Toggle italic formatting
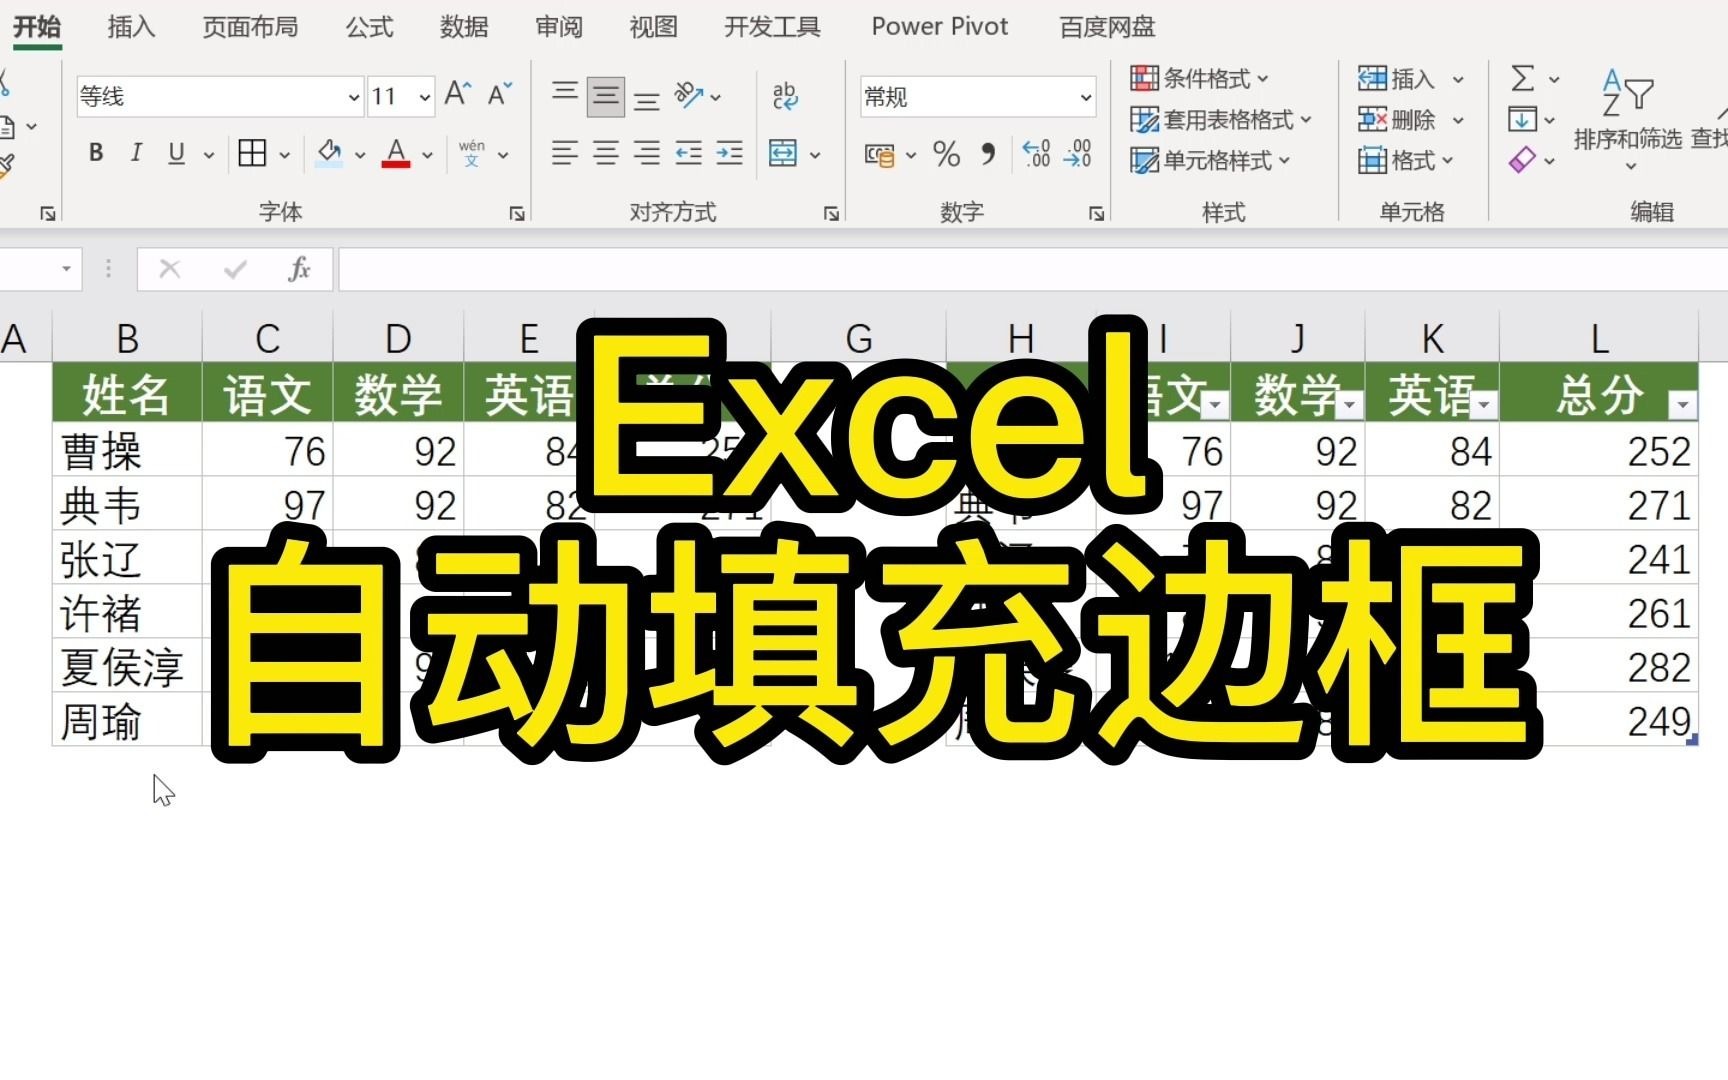Viewport: 1728px width, 1080px height. point(136,153)
